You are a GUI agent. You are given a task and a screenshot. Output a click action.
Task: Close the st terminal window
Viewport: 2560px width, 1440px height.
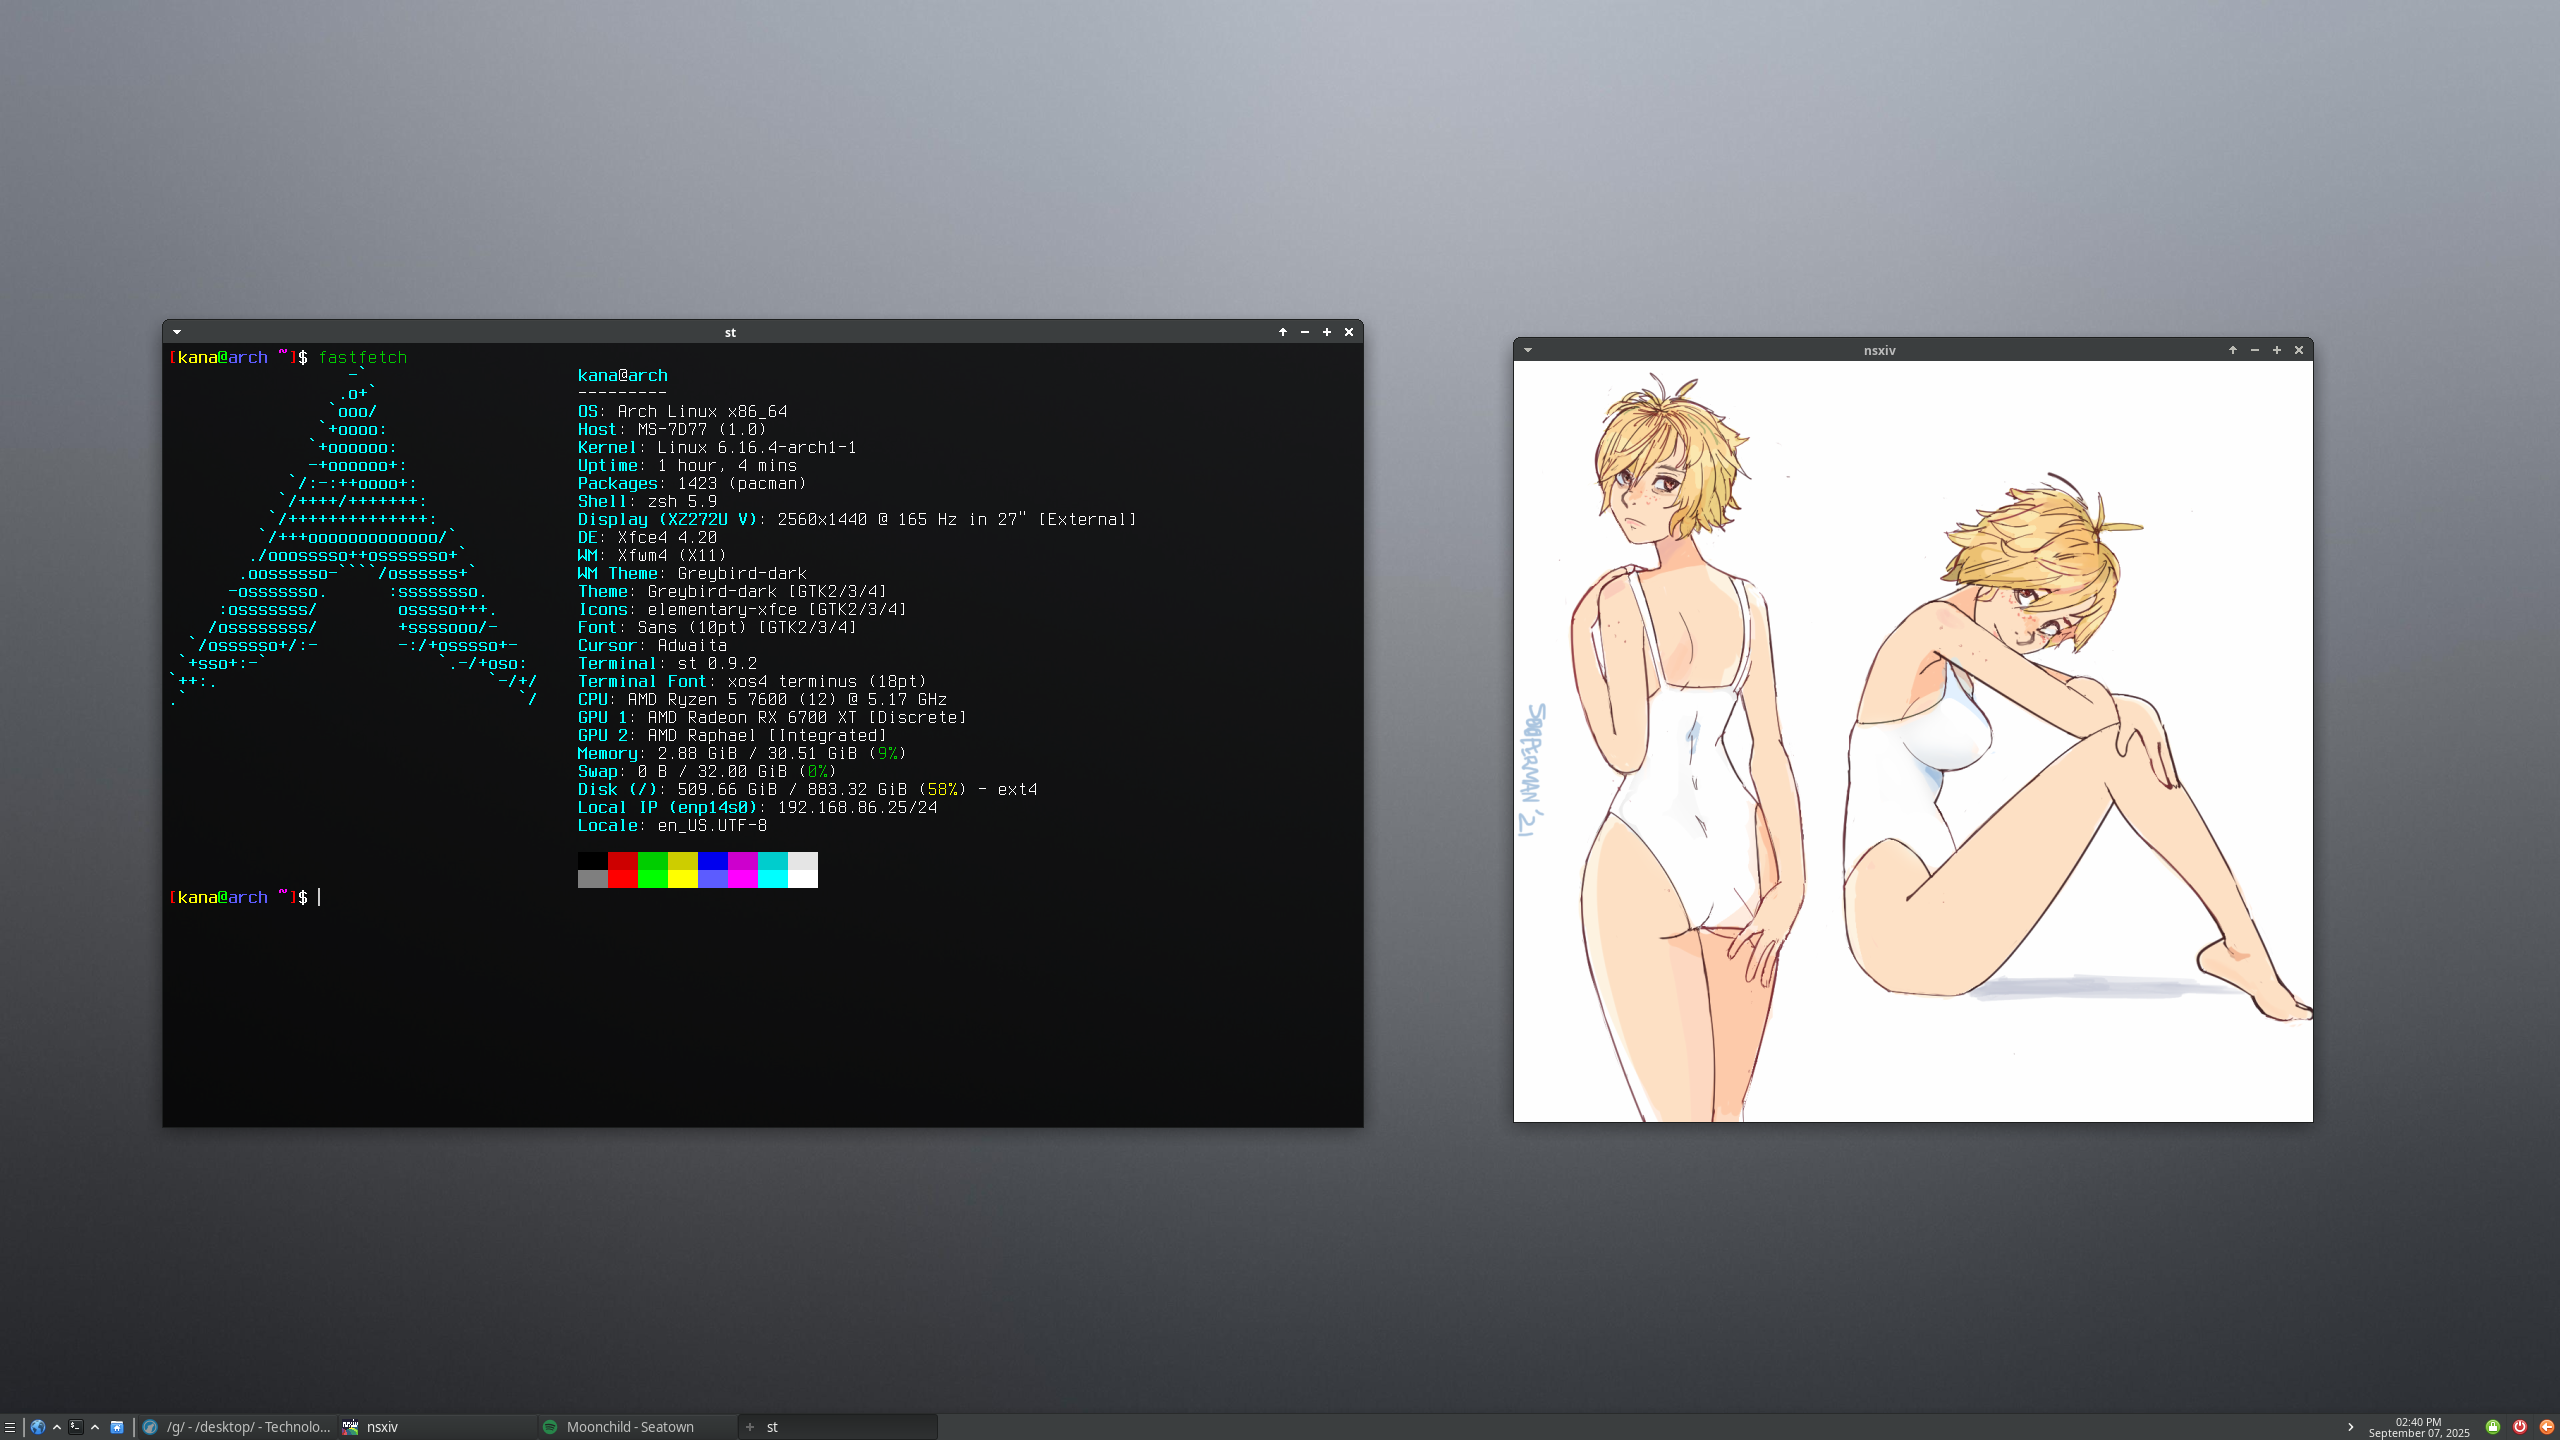point(1349,332)
